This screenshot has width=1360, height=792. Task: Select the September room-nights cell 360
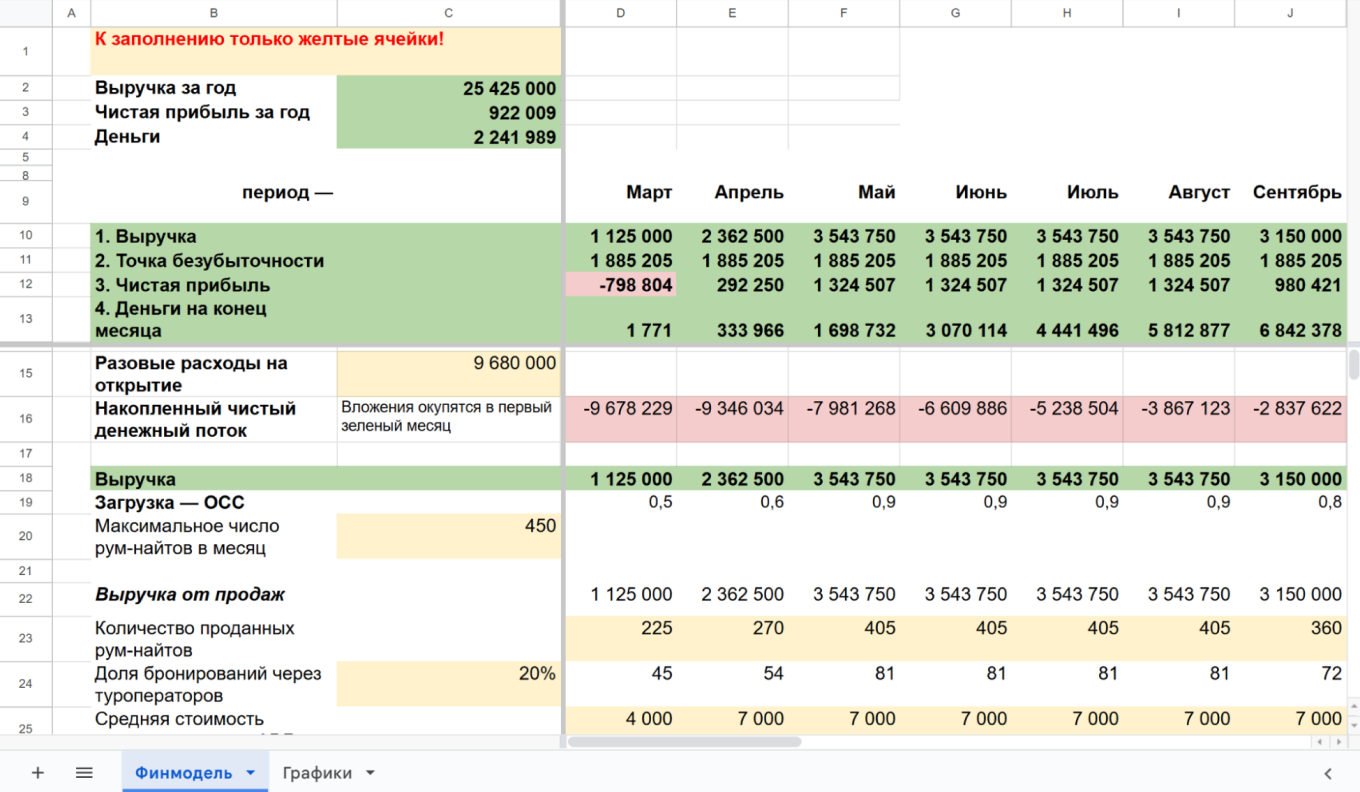(x=1290, y=639)
